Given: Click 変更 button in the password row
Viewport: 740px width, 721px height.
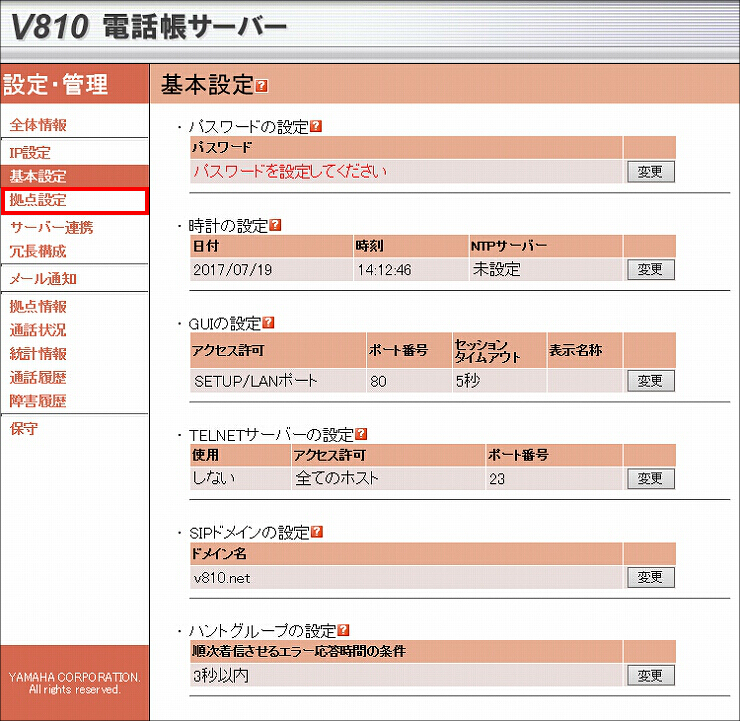Looking at the screenshot, I should tap(650, 172).
